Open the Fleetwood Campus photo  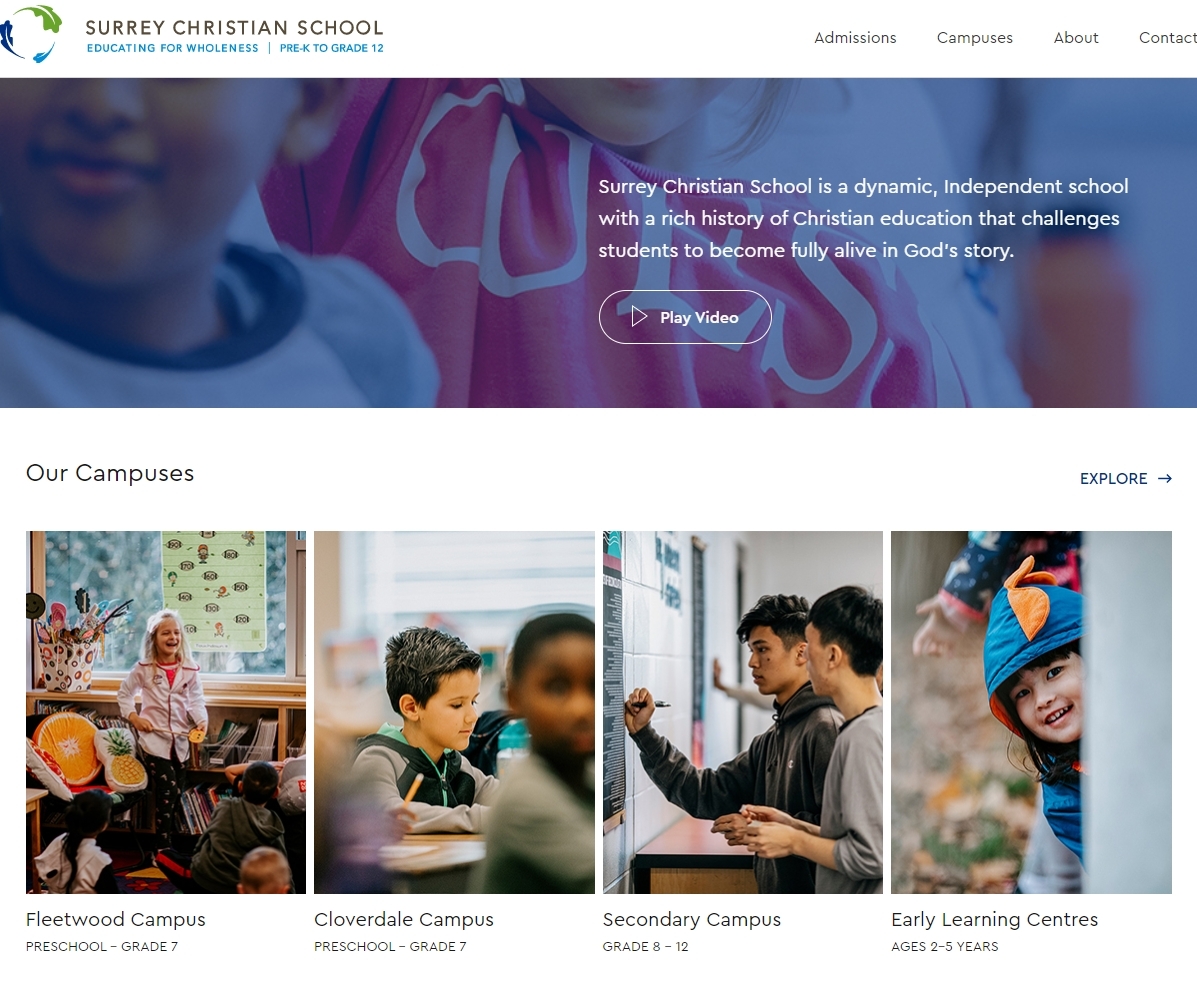[x=166, y=712]
